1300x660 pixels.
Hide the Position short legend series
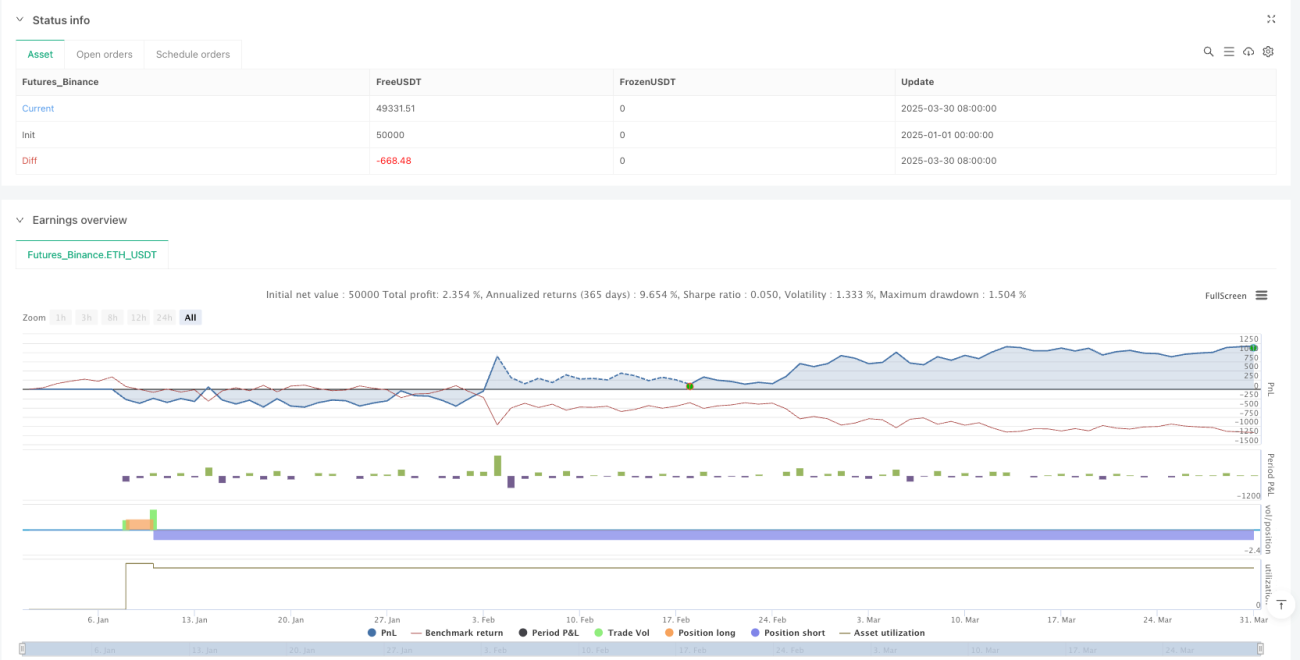[787, 633]
